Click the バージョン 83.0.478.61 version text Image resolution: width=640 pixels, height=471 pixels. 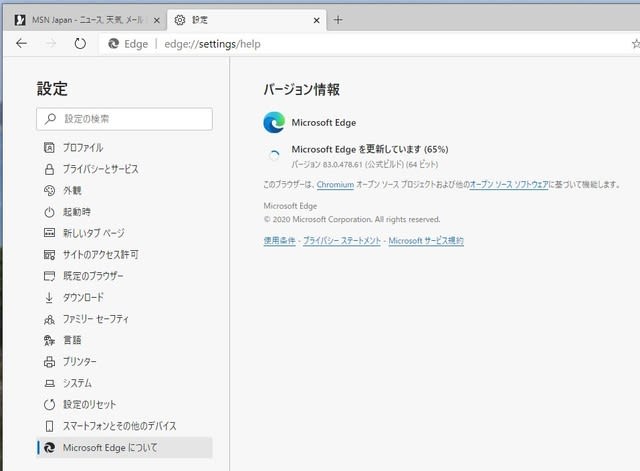(365, 164)
